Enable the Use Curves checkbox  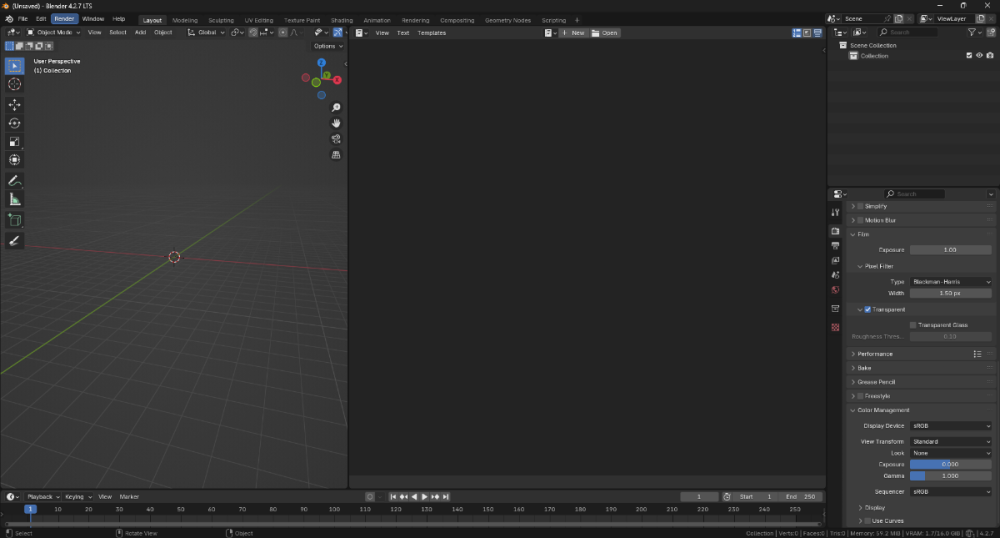pyautogui.click(x=867, y=521)
